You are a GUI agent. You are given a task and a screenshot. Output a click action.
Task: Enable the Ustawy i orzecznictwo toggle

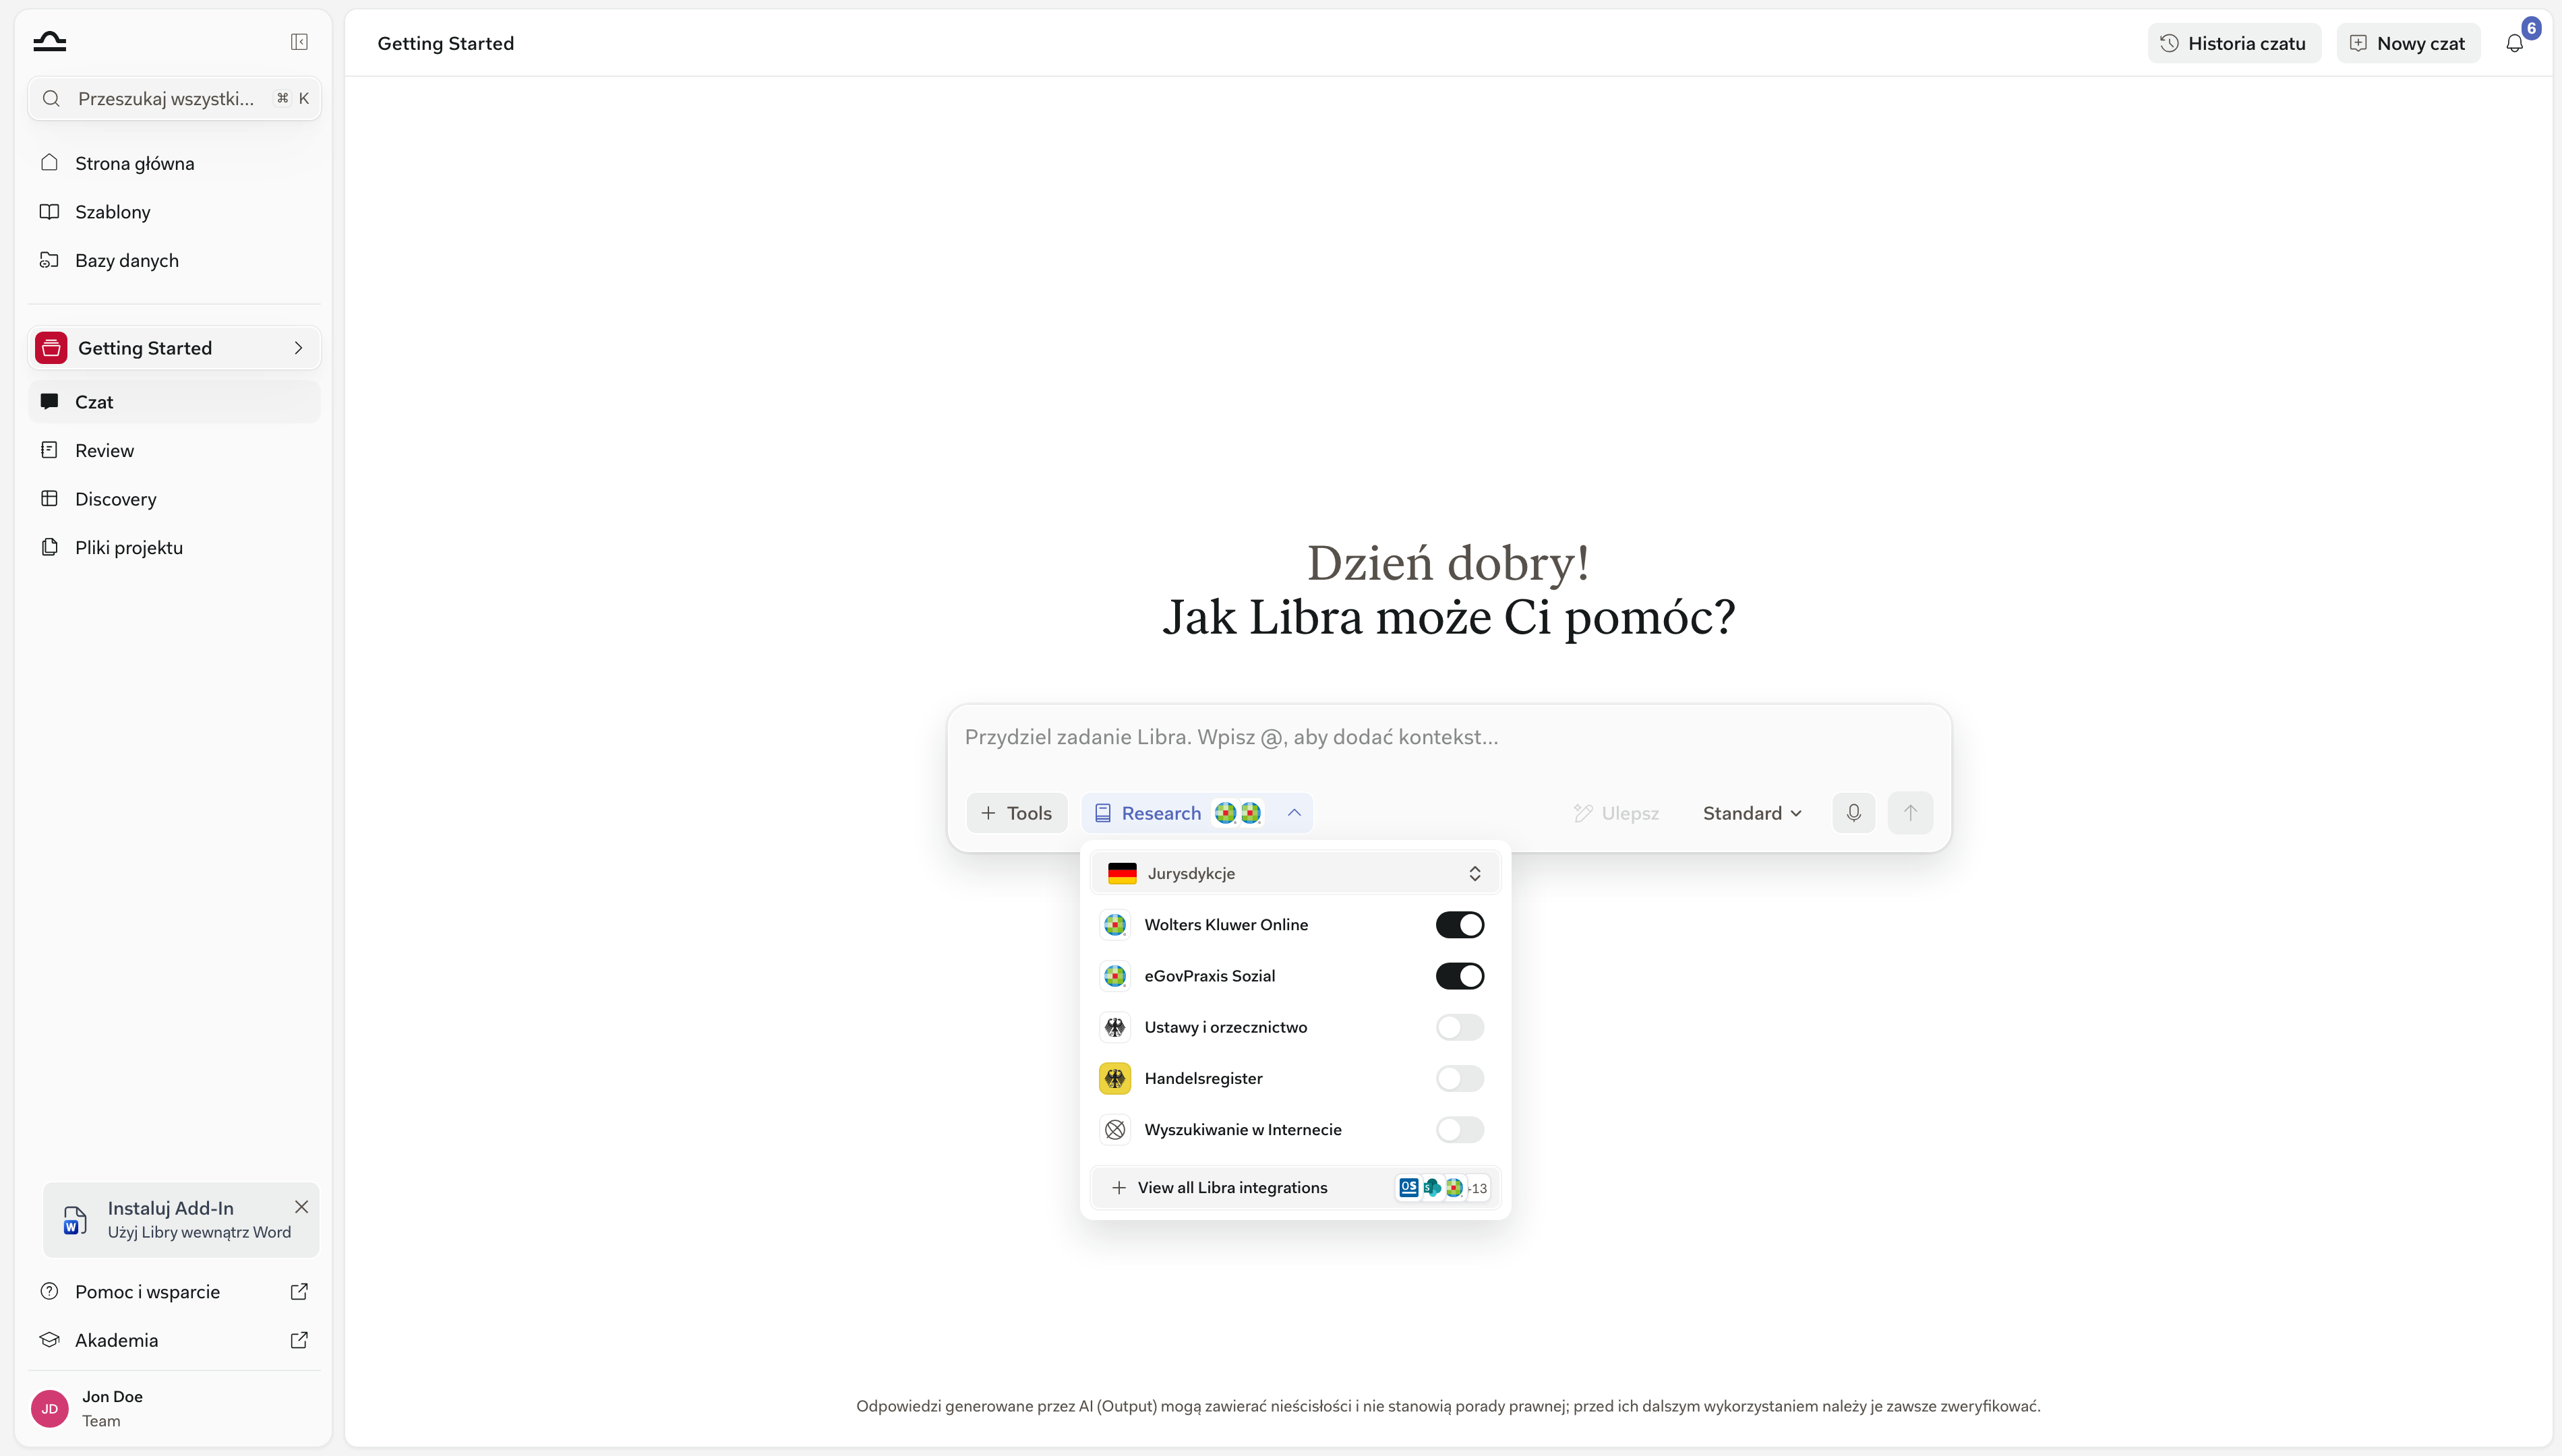point(1460,1027)
